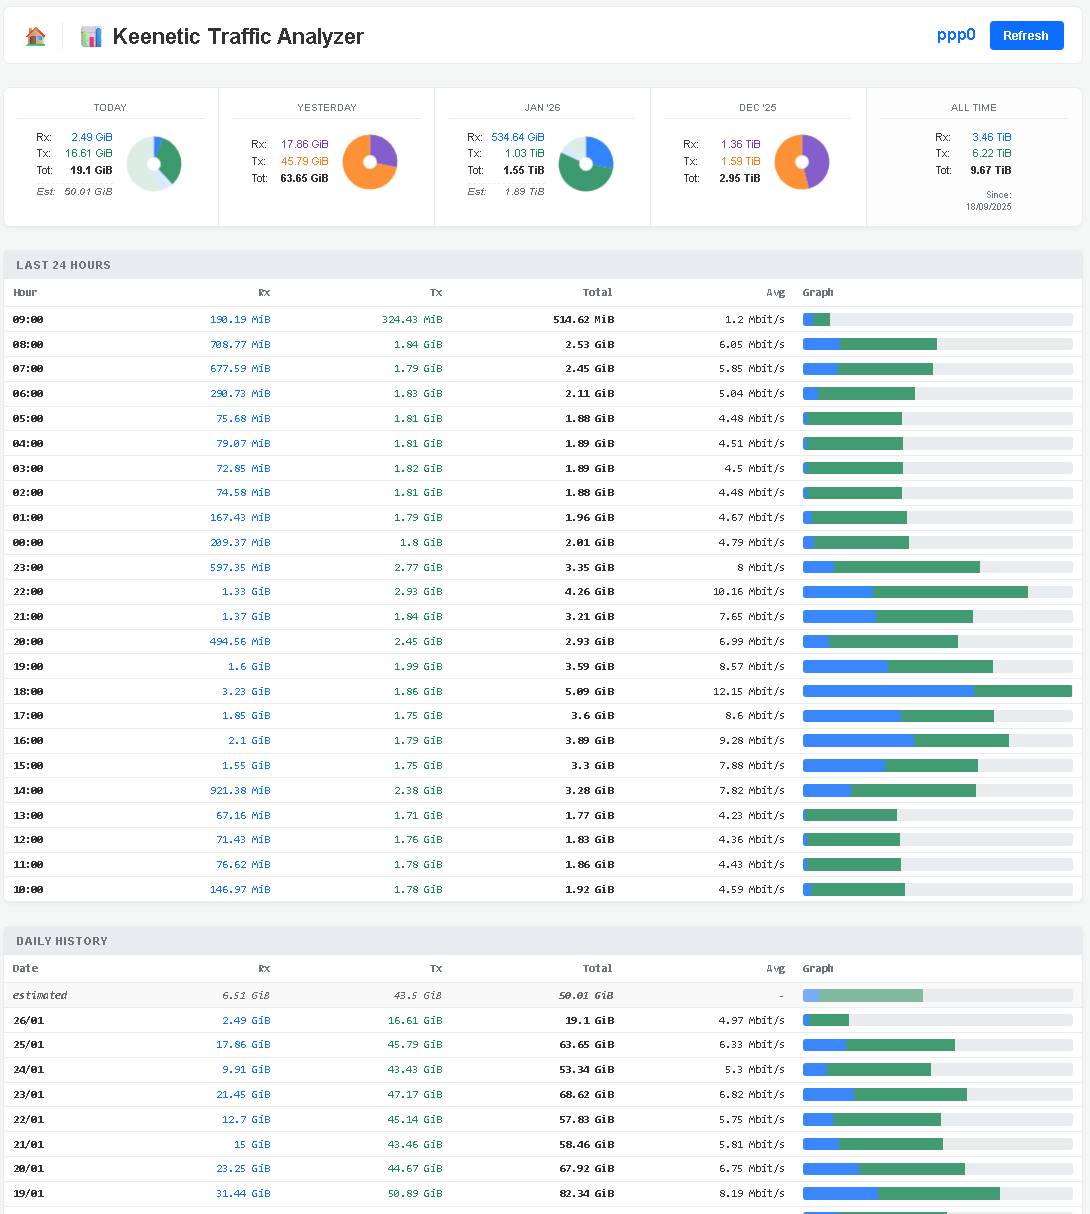Click the bar chart logo icon
The width and height of the screenshot is (1090, 1214).
[91, 37]
